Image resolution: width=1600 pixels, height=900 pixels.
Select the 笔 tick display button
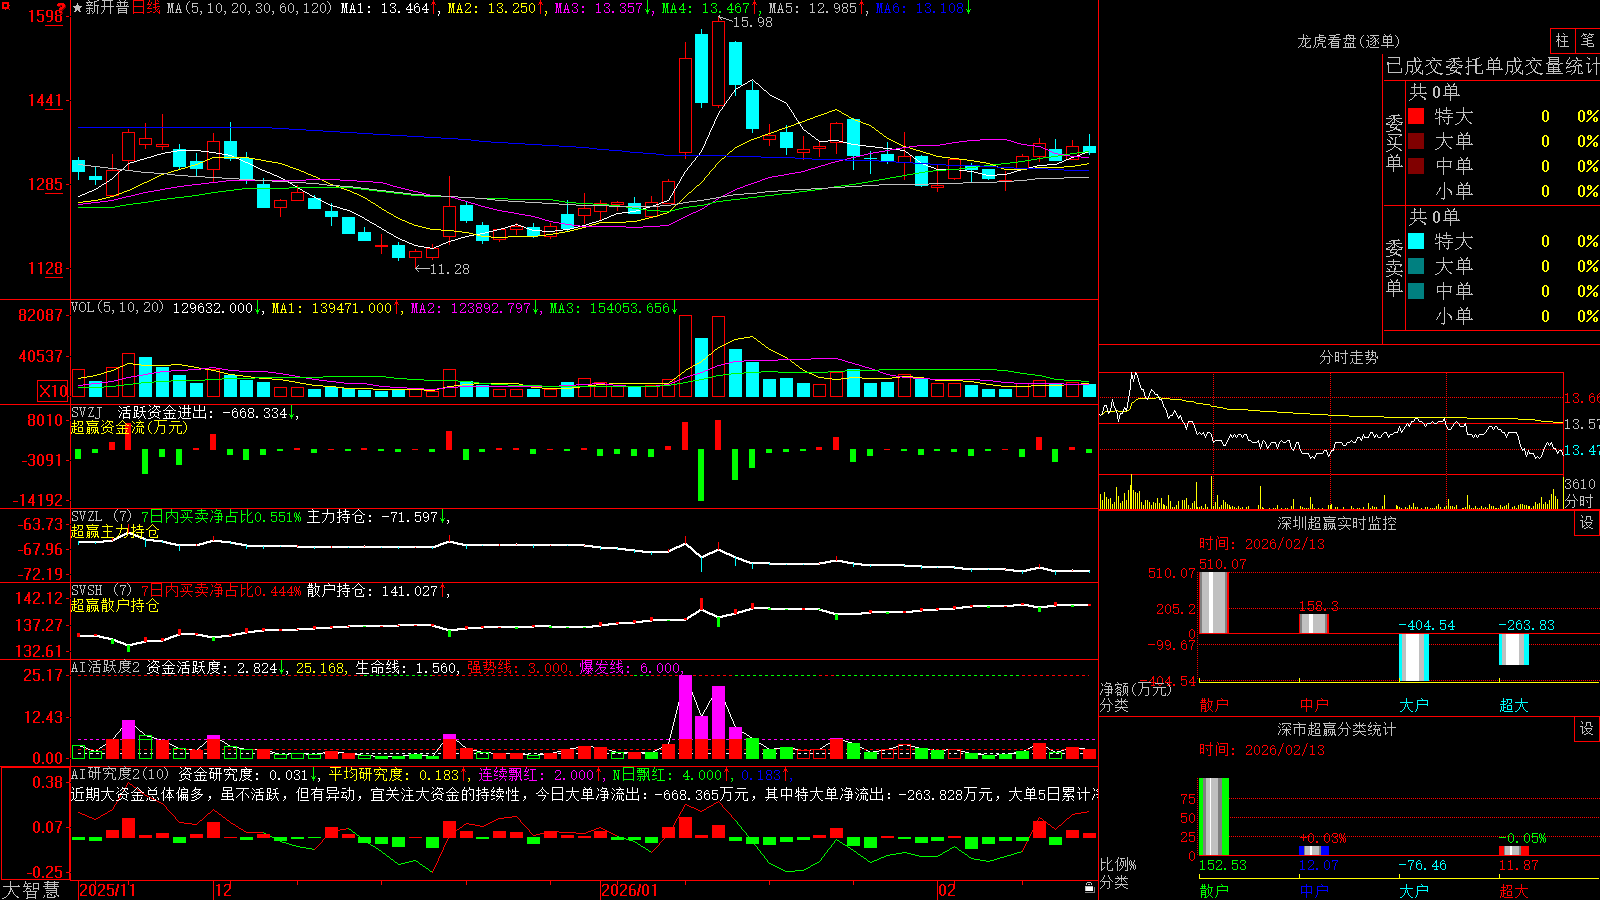(1587, 41)
